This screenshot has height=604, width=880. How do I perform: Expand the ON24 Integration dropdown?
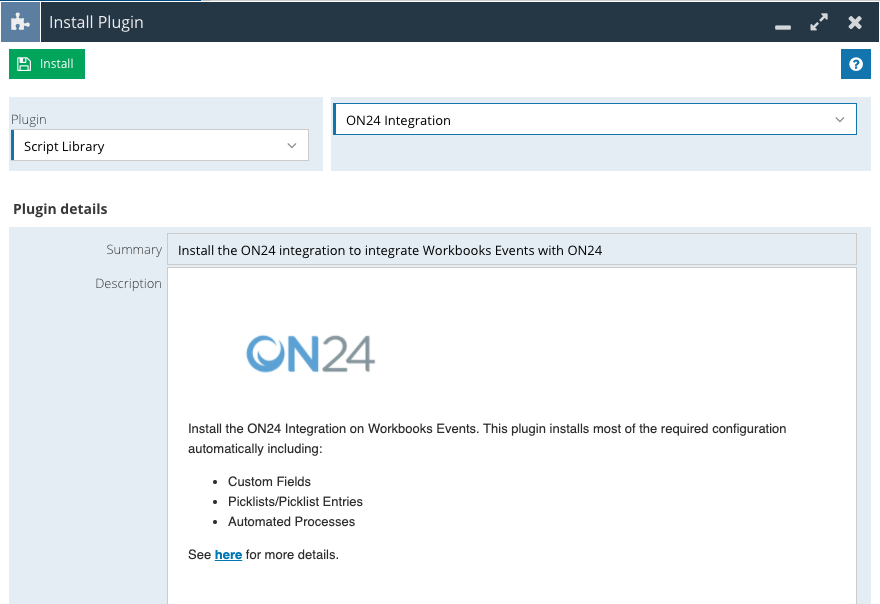coord(595,119)
